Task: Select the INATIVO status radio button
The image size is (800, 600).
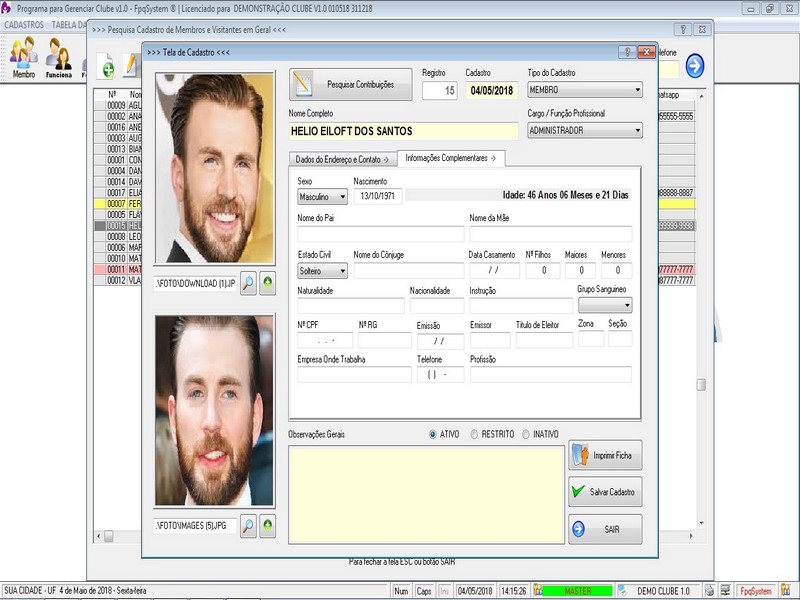Action: tap(526, 434)
